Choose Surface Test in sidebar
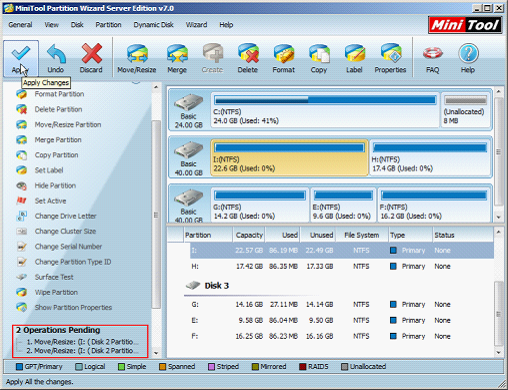Viewport: 508px width, 390px height. pos(45,277)
